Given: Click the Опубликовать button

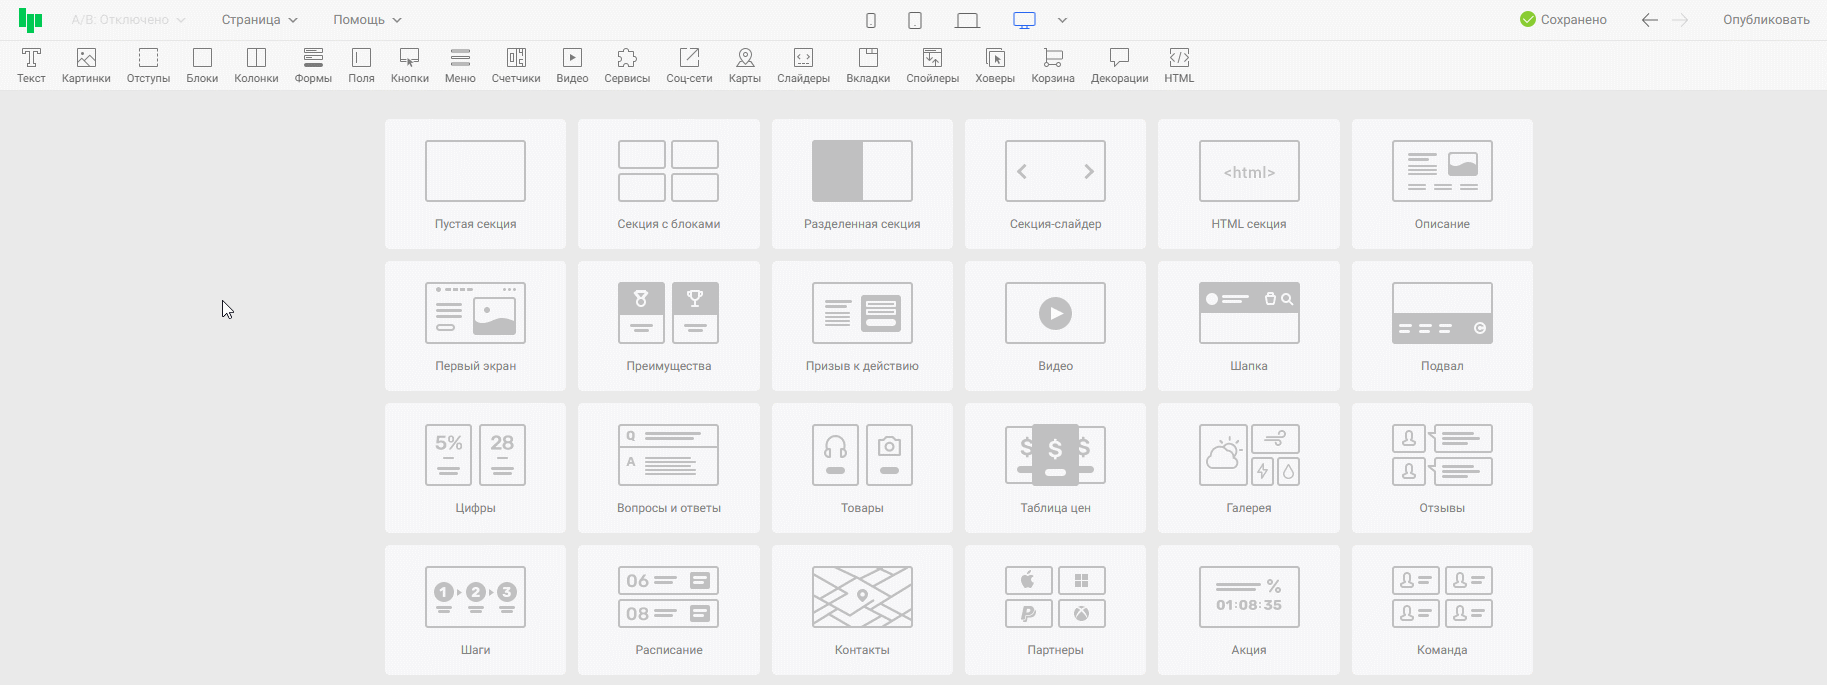Looking at the screenshot, I should coord(1765,20).
